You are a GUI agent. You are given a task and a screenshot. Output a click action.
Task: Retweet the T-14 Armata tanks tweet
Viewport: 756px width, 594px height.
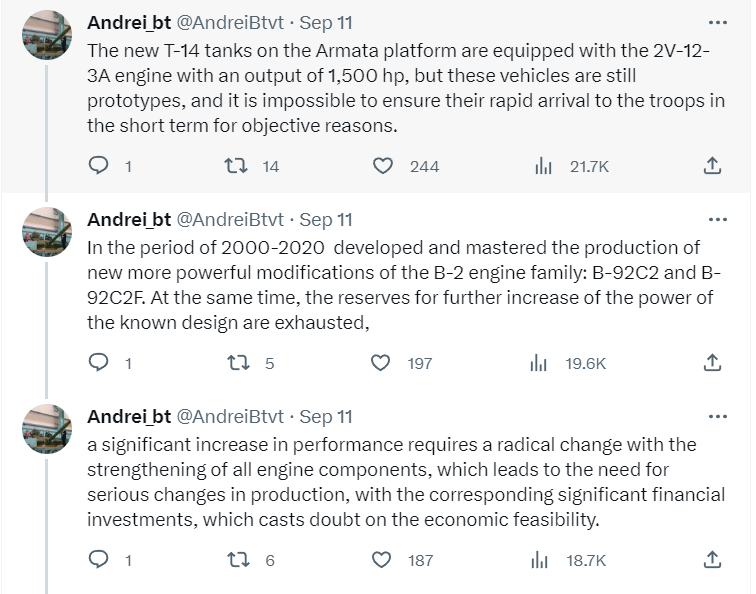(240, 166)
